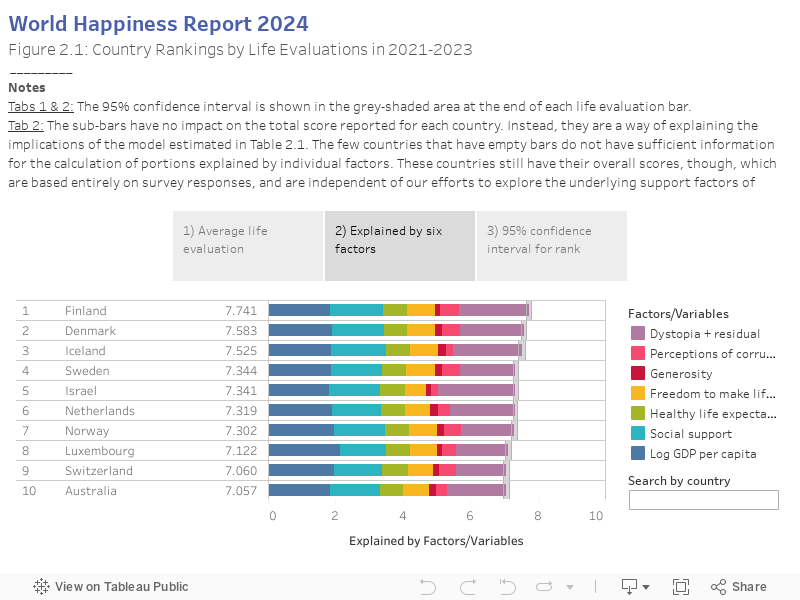Select Explained by six factors tab
Viewport: 800px width, 600px height.
[400, 246]
